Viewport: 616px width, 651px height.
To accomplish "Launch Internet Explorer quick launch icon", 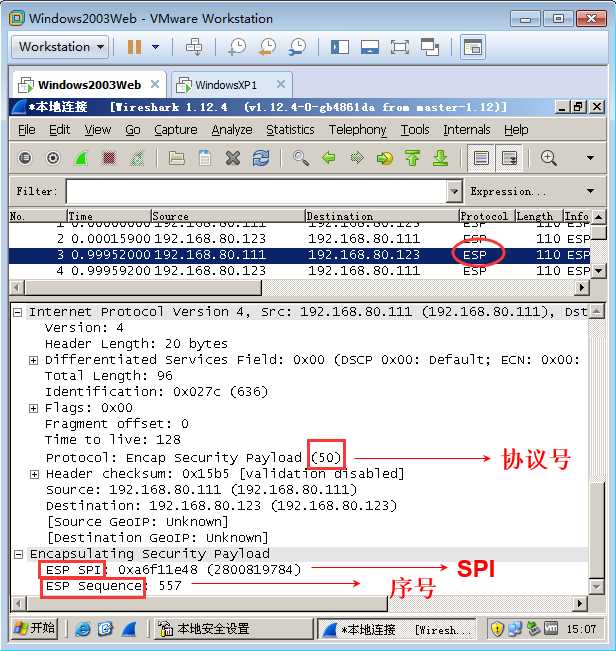I will (83, 629).
